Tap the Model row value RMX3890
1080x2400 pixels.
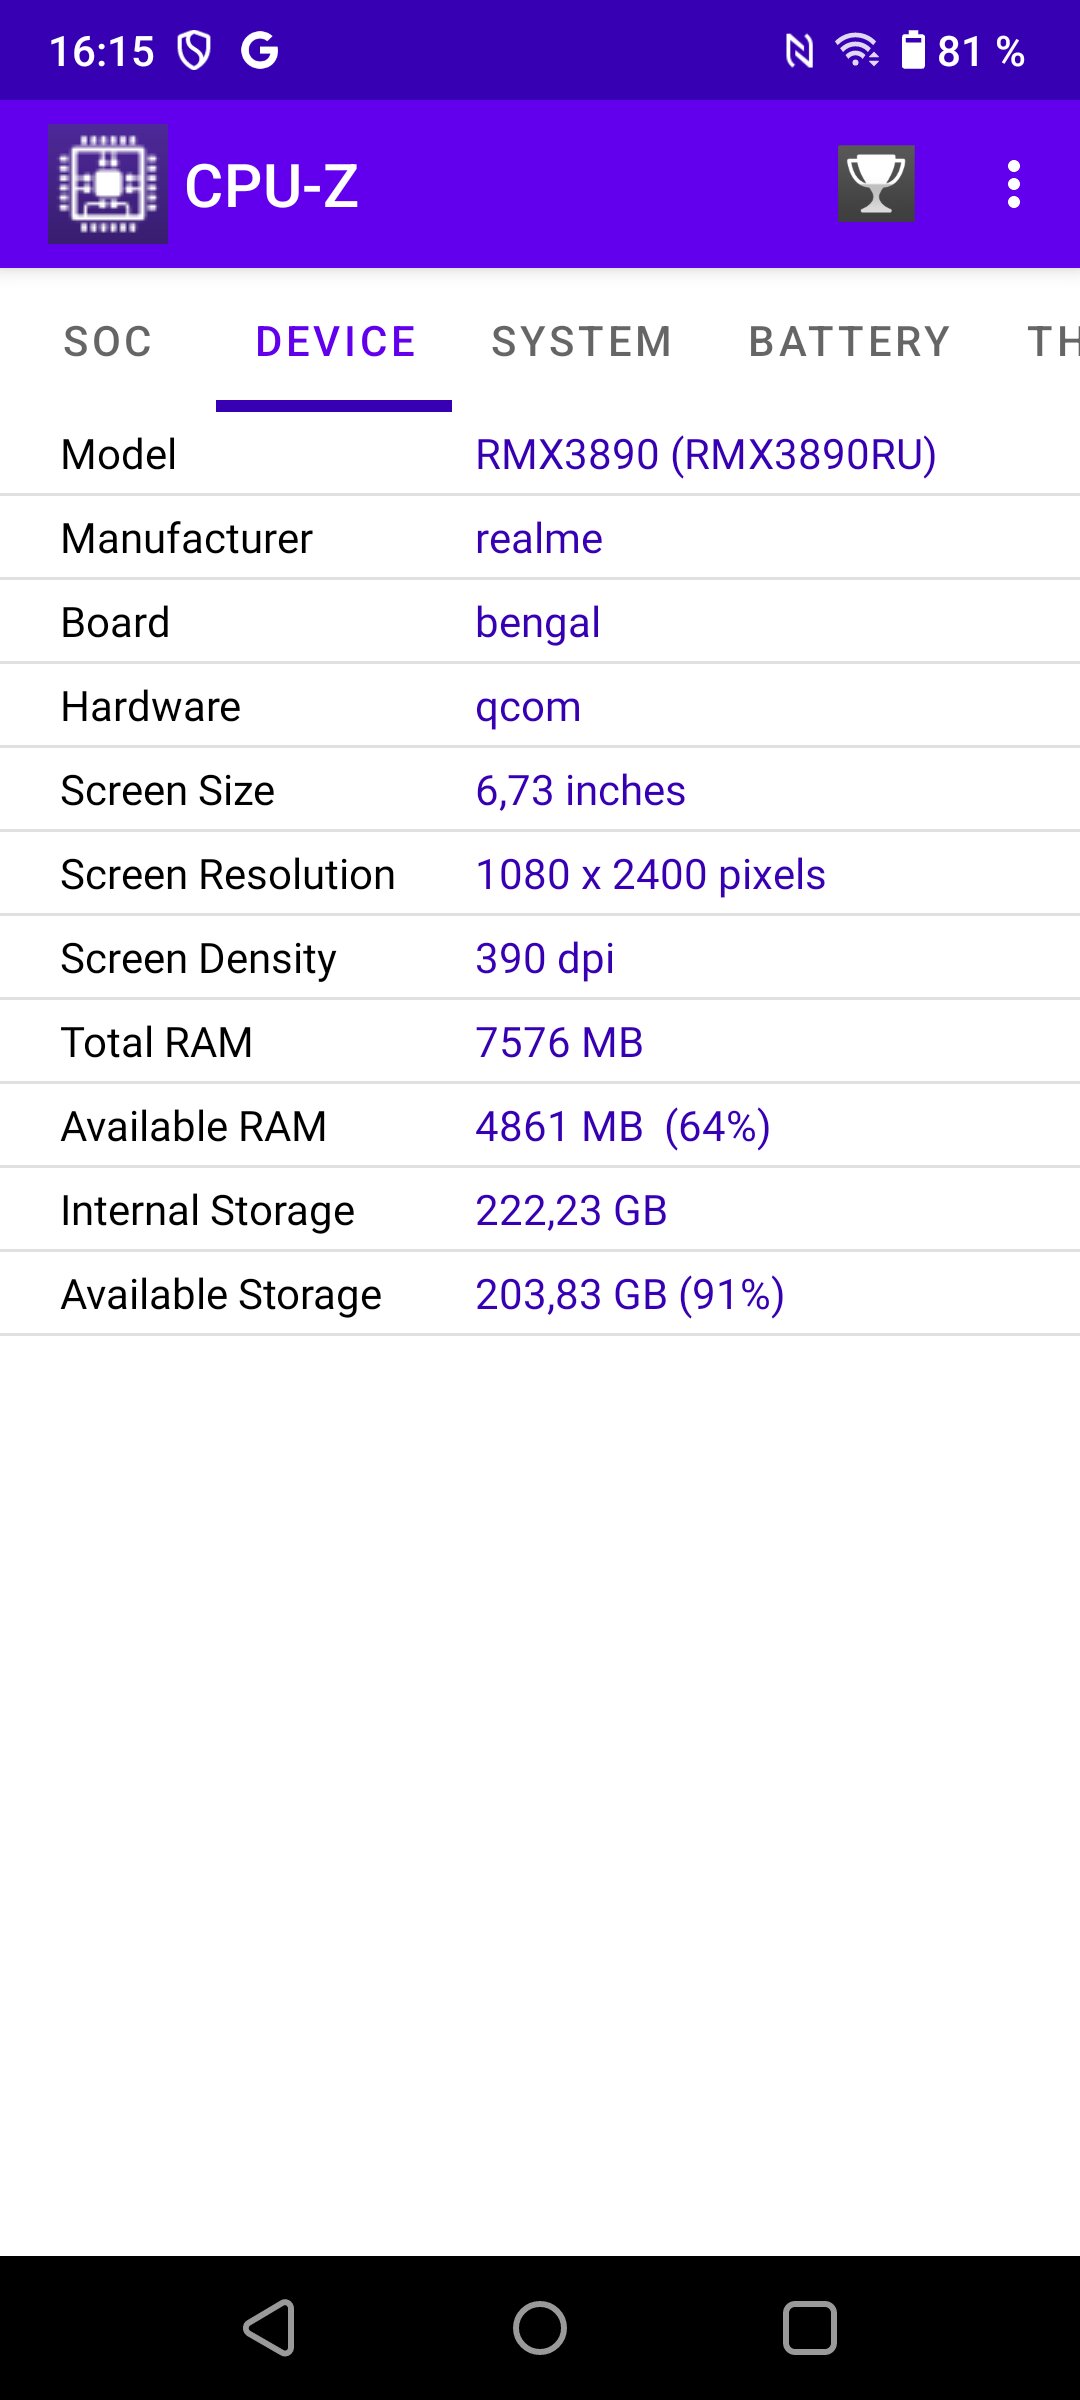click(706, 455)
